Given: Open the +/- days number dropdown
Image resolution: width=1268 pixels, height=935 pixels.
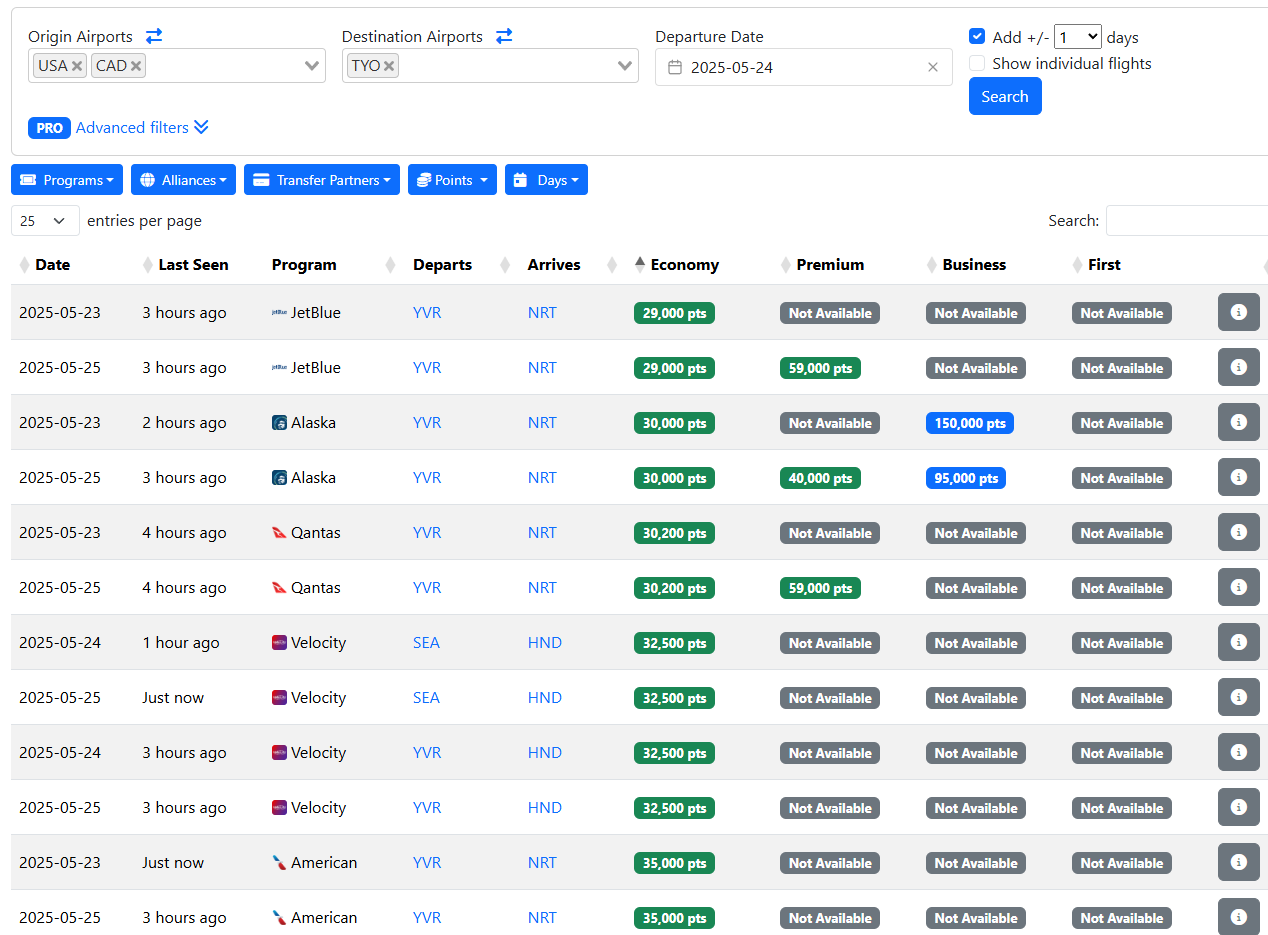Looking at the screenshot, I should [x=1078, y=37].
